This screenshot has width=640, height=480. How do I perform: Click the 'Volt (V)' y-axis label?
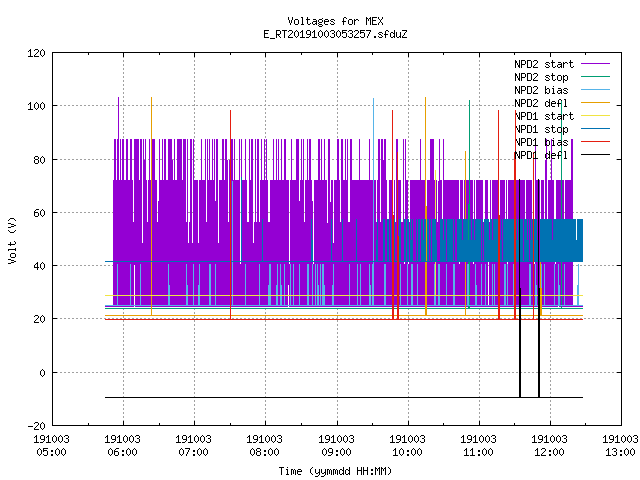12,240
